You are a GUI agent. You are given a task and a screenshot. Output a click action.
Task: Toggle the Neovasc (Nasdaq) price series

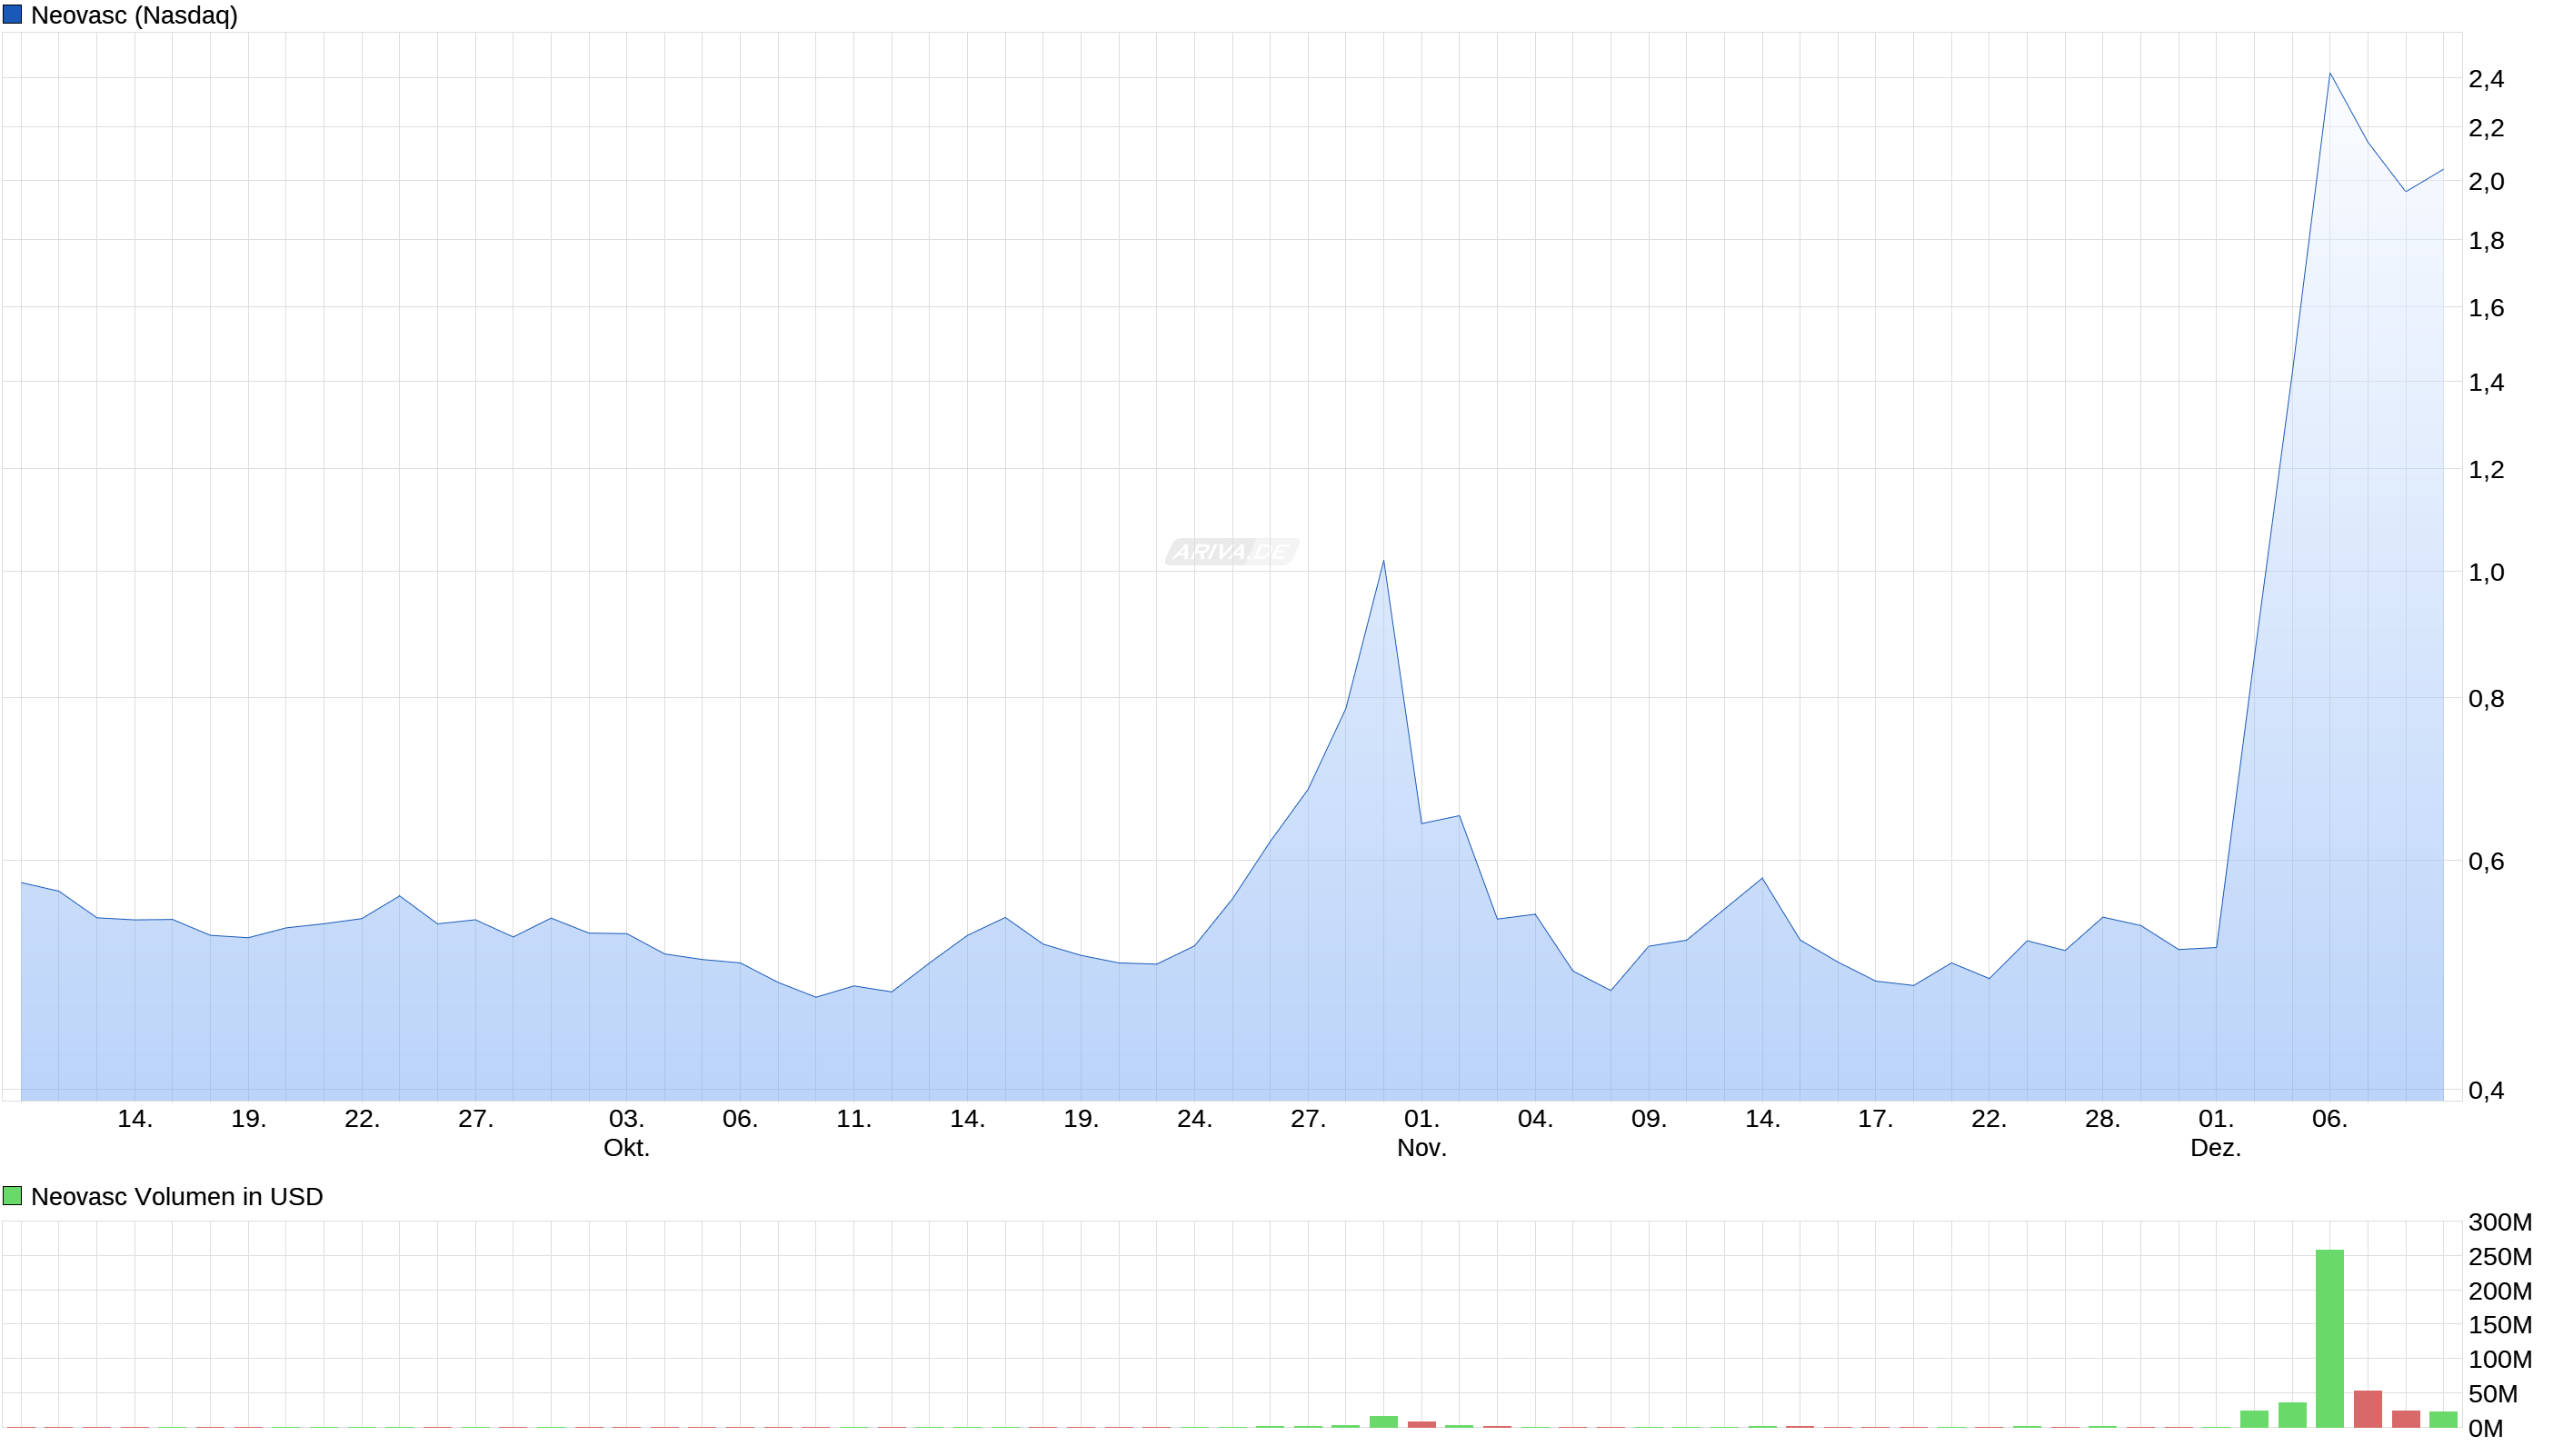(135, 15)
